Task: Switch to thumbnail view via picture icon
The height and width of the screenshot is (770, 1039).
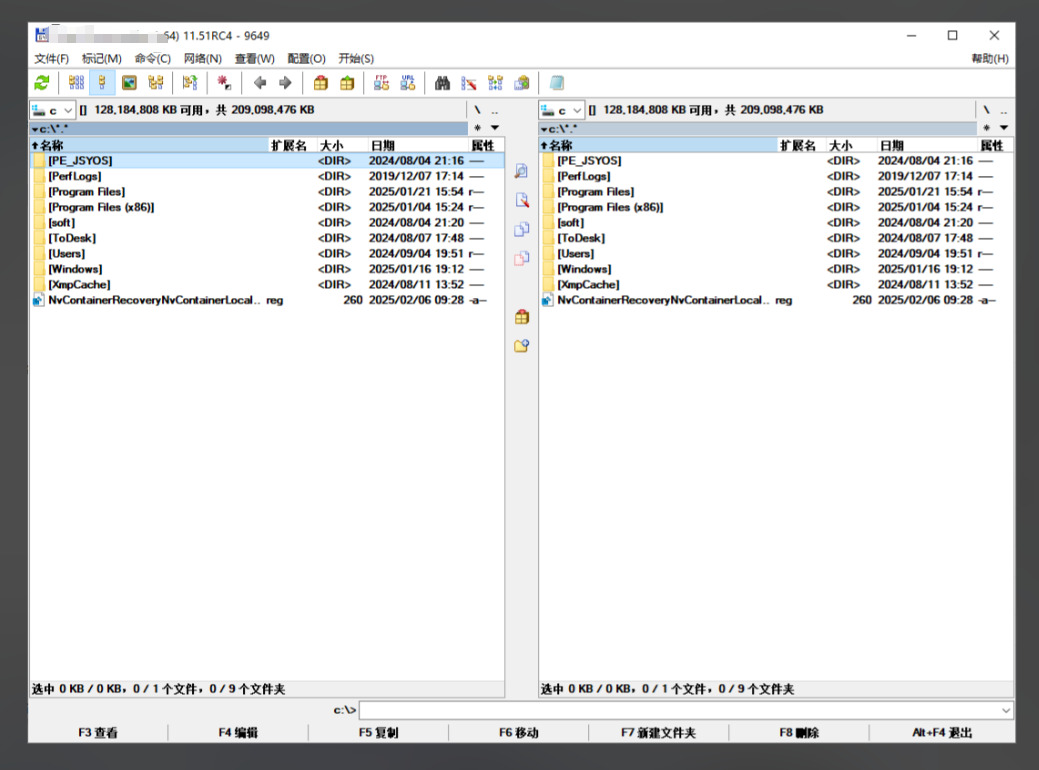Action: (129, 83)
